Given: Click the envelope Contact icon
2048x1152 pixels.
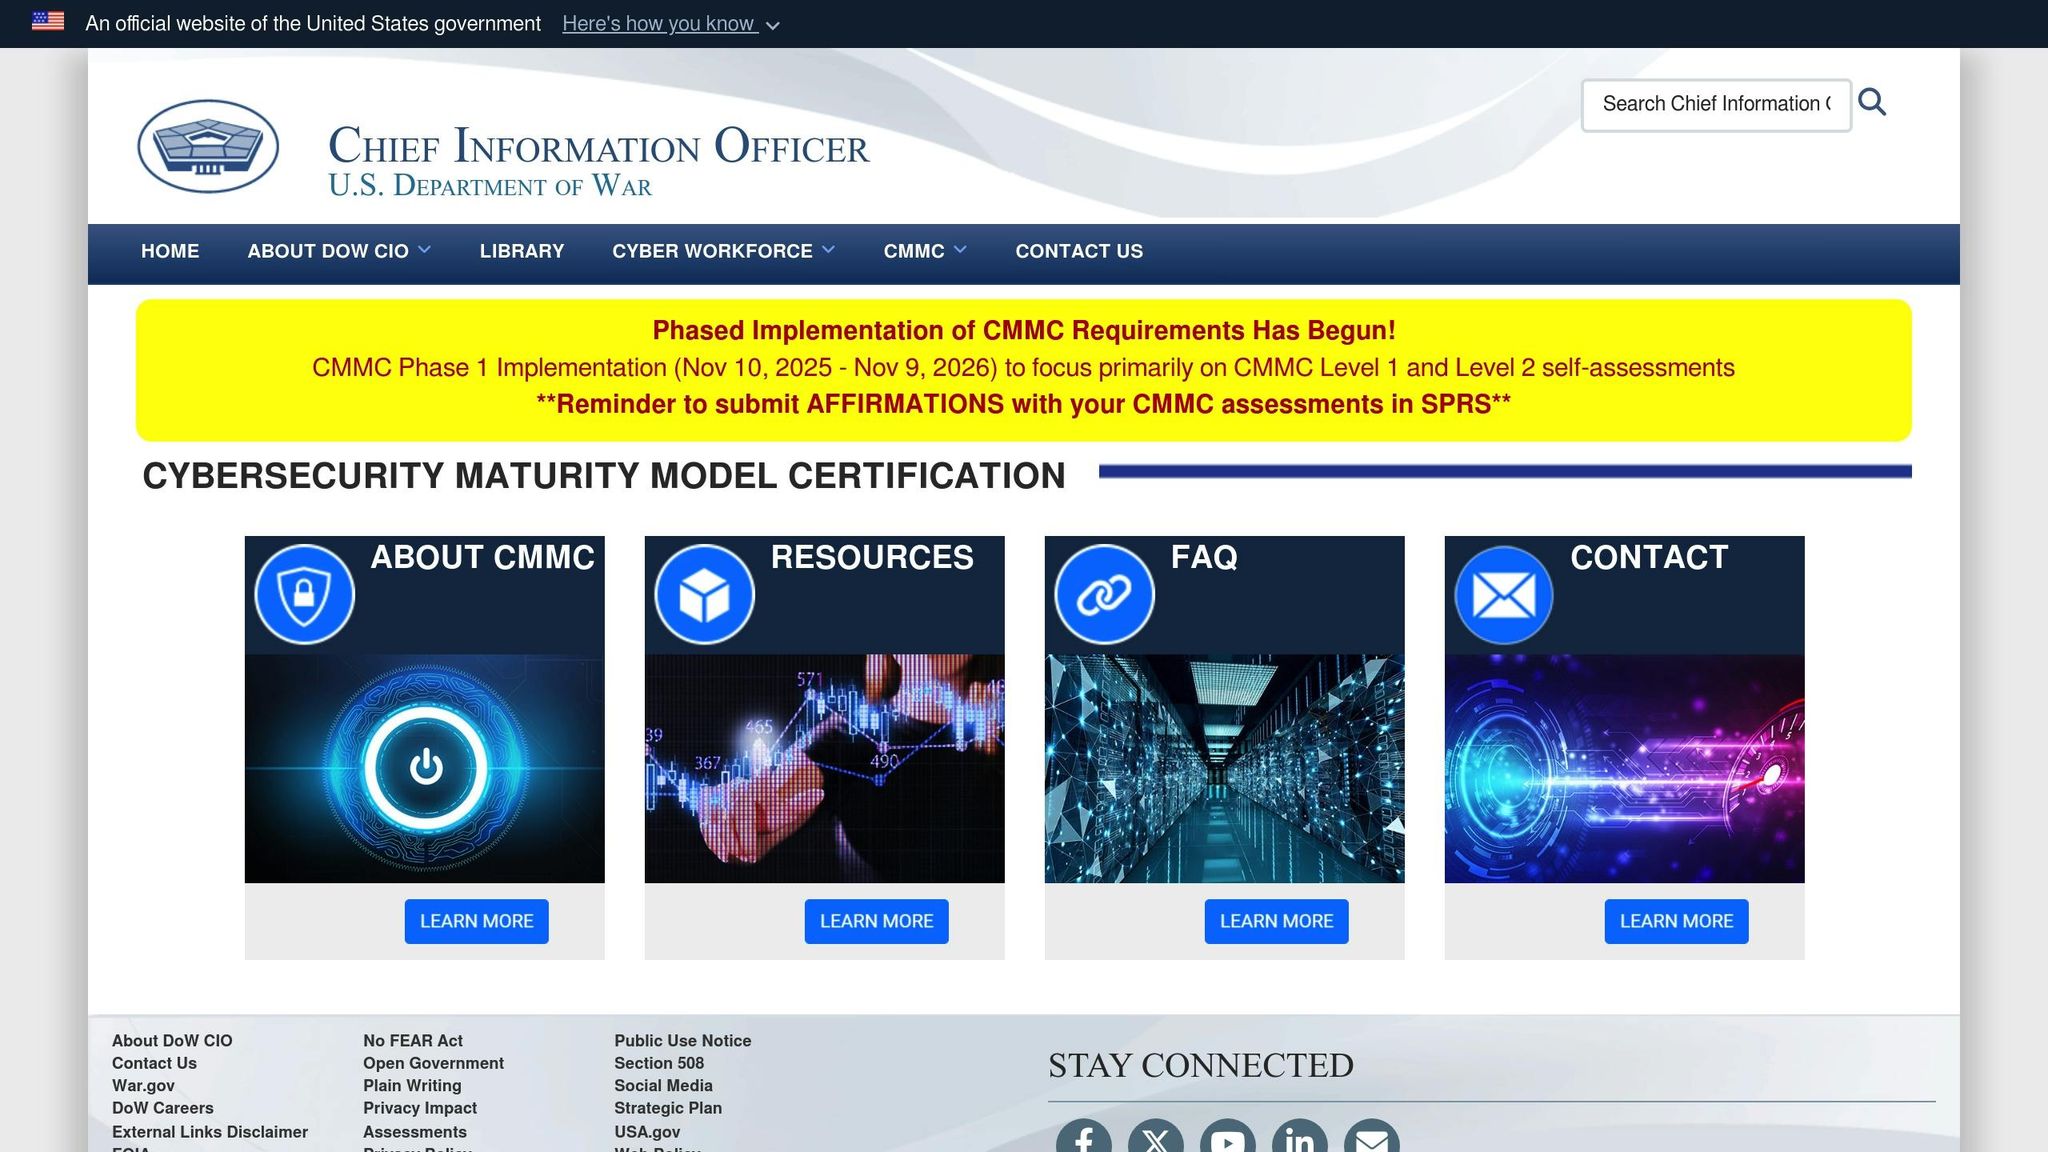Looking at the screenshot, I should point(1503,594).
